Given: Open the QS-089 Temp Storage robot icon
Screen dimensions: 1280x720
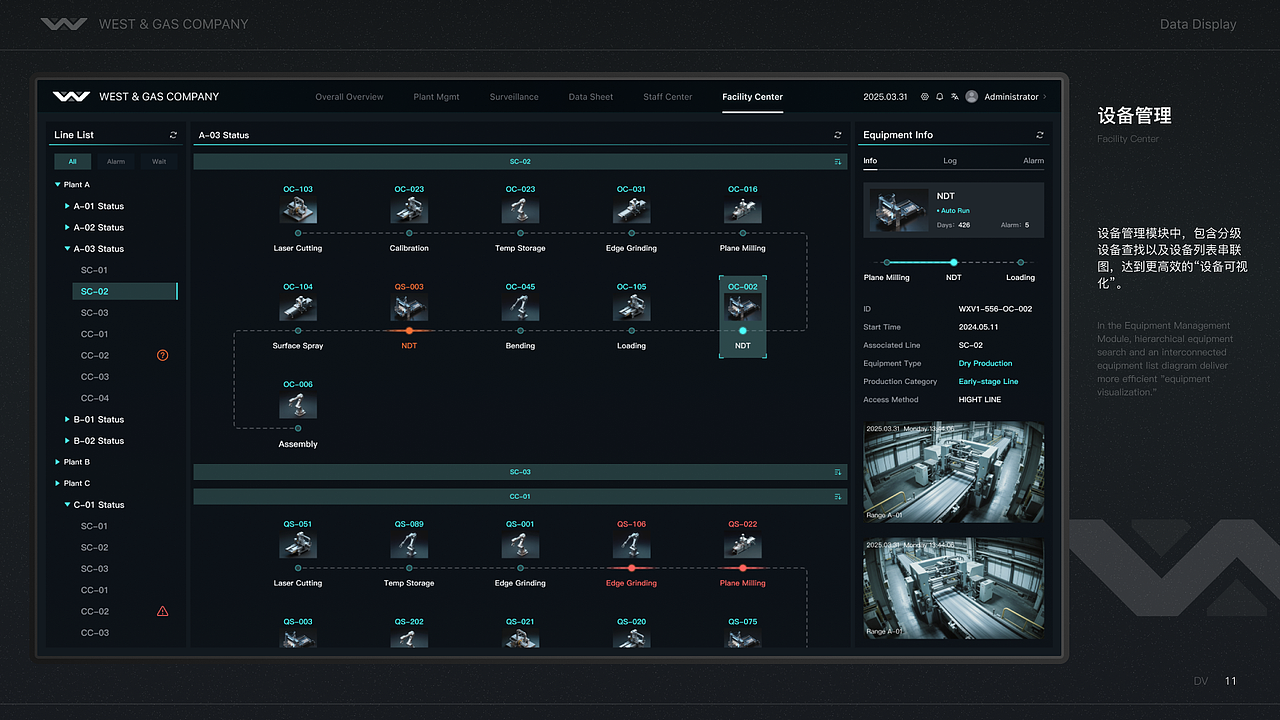Looking at the screenshot, I should (409, 544).
